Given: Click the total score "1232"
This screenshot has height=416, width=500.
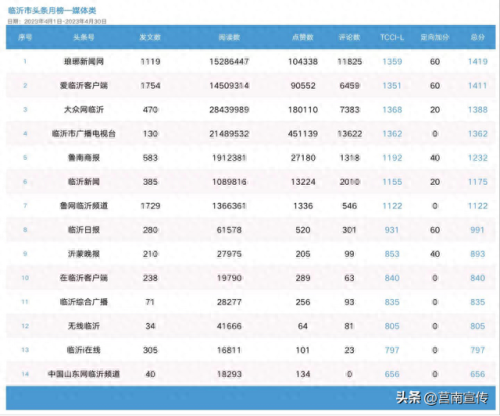Looking at the screenshot, I should tap(478, 158).
